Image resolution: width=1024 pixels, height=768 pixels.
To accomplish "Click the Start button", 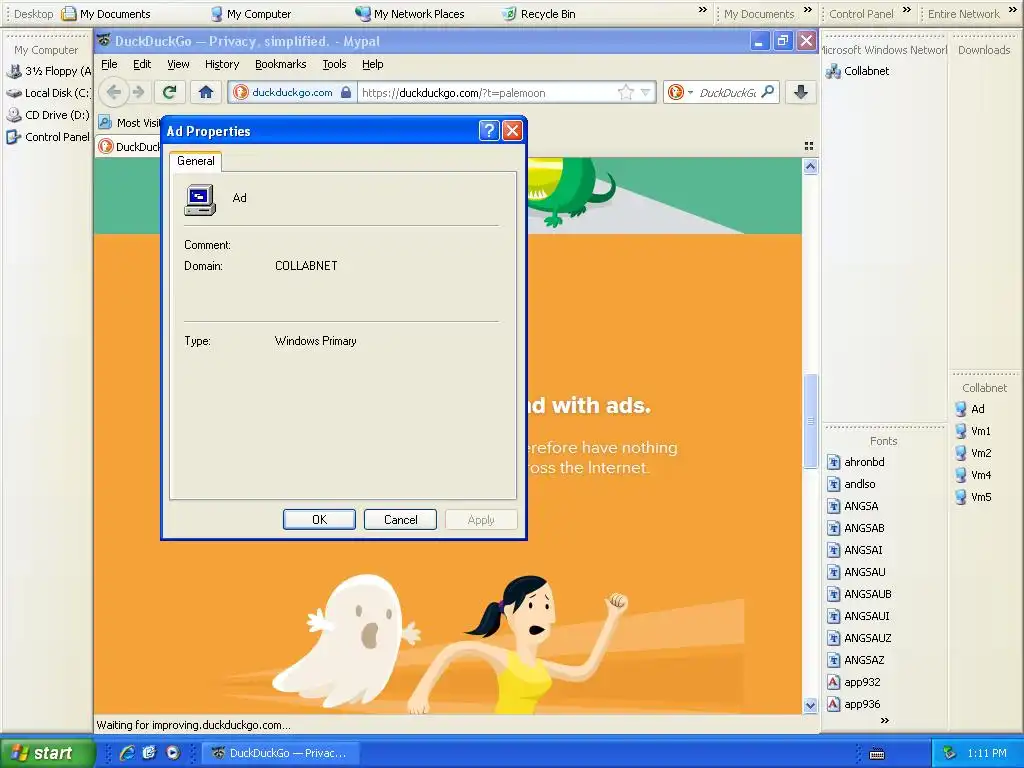I will [48, 753].
